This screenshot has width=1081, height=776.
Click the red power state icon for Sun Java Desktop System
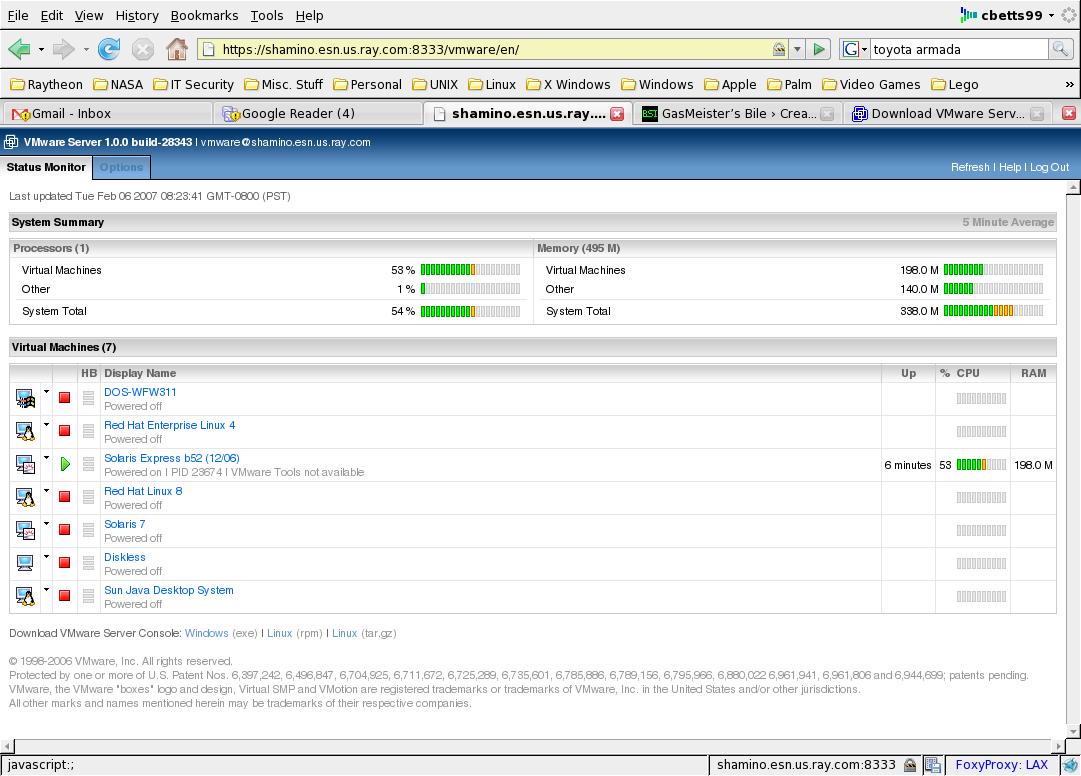(65, 595)
